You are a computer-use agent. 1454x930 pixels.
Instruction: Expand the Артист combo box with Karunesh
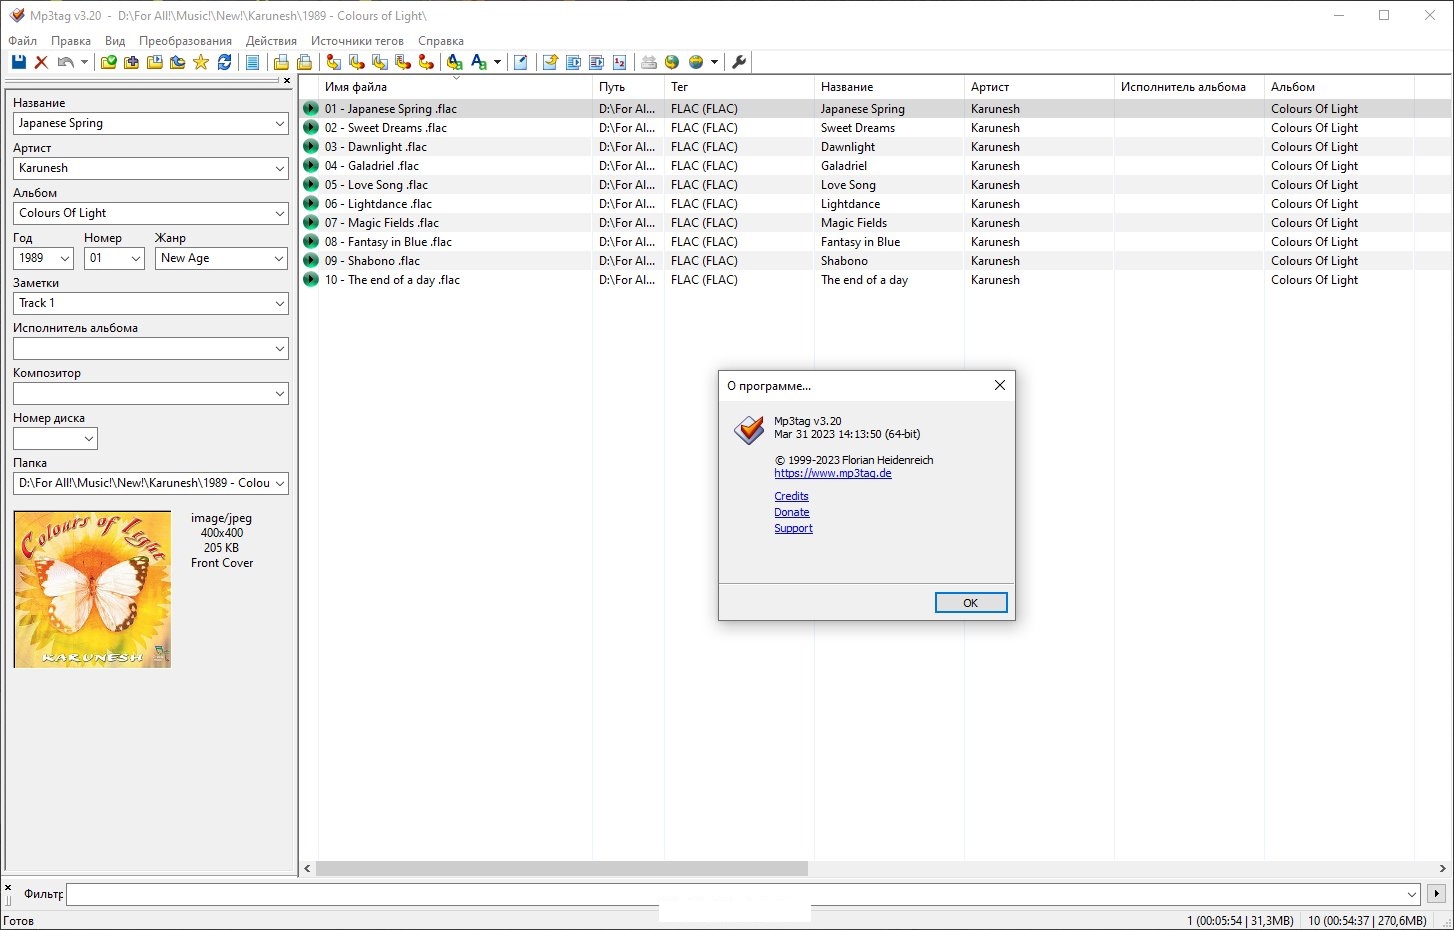click(x=279, y=168)
